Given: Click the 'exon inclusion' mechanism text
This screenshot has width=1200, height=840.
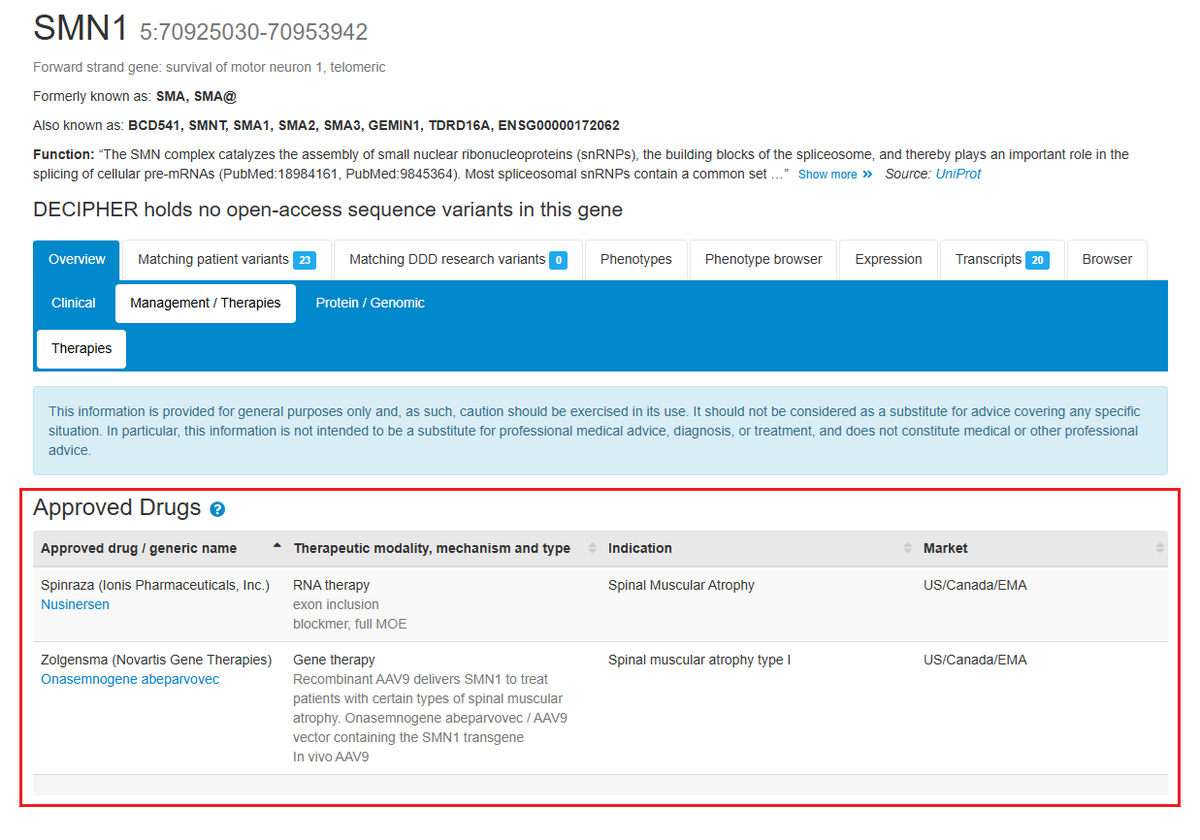Looking at the screenshot, I should (336, 605).
